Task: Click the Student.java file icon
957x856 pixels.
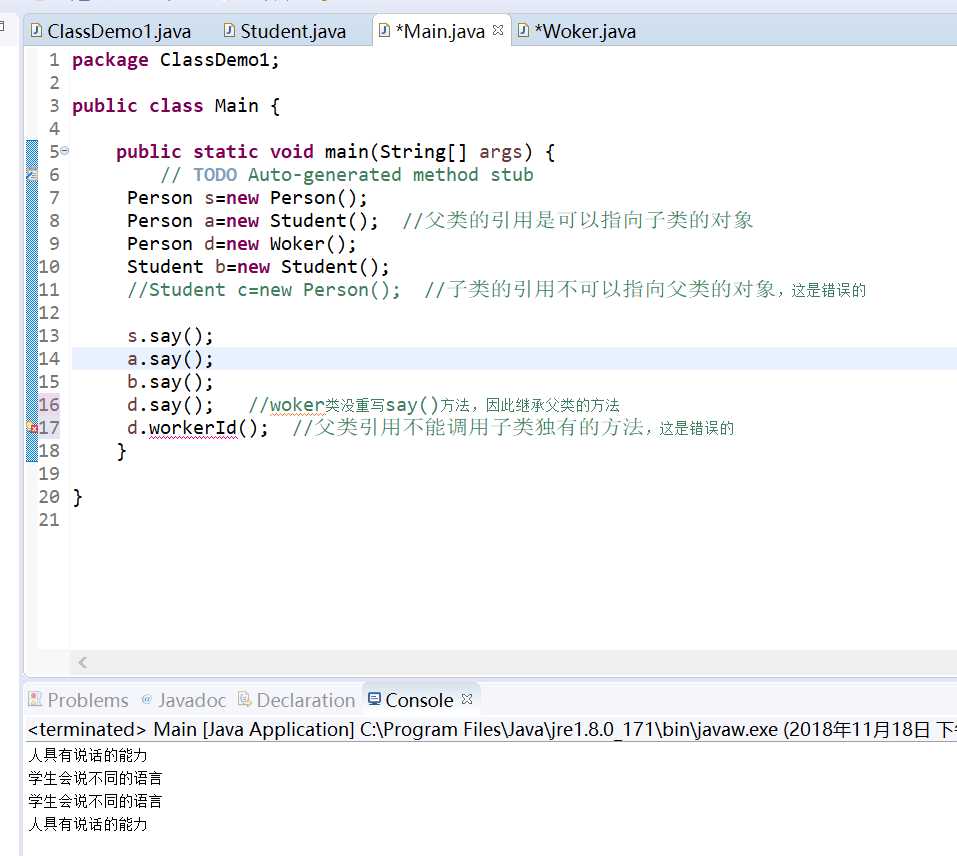Action: click(x=229, y=30)
